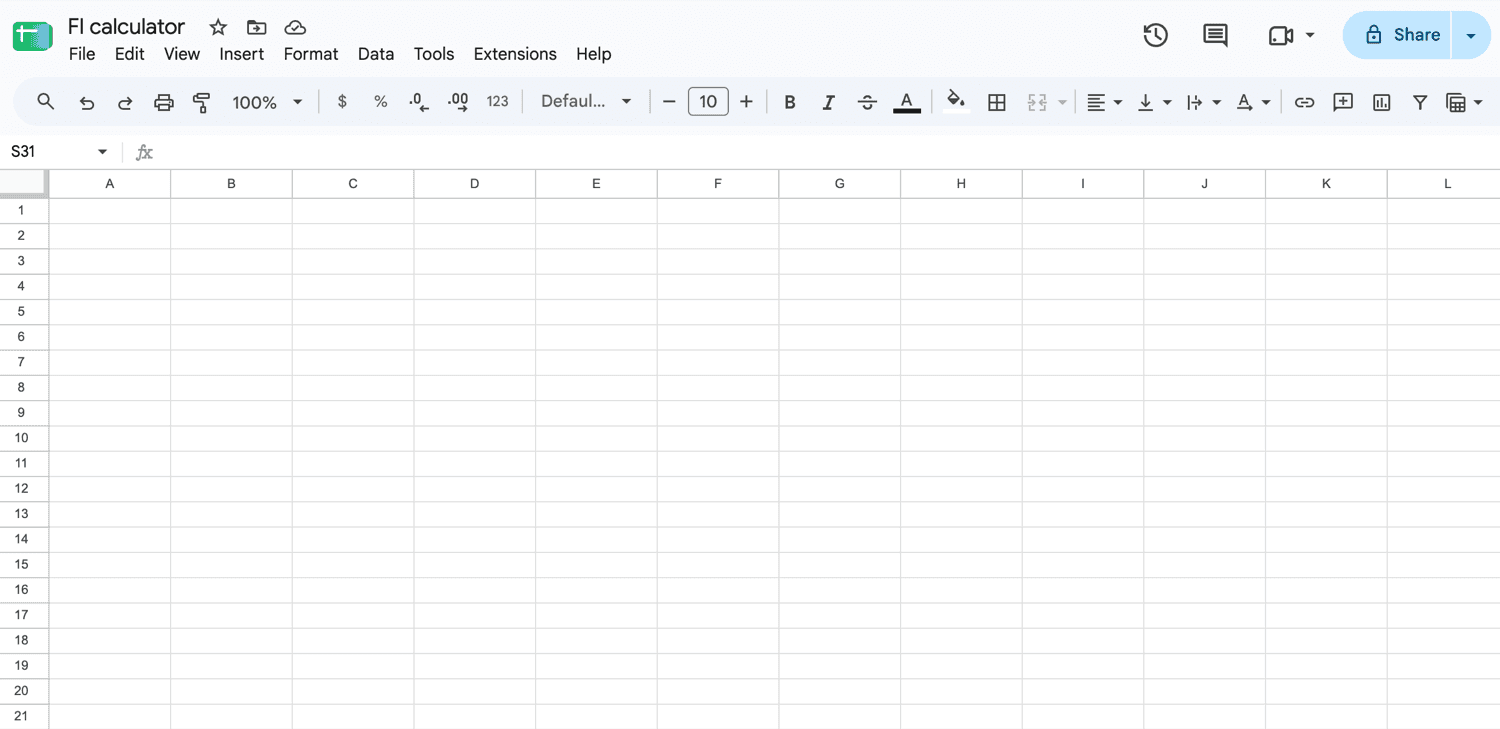Viewport: 1500px width, 729px height.
Task: Click the font size field
Action: (x=708, y=101)
